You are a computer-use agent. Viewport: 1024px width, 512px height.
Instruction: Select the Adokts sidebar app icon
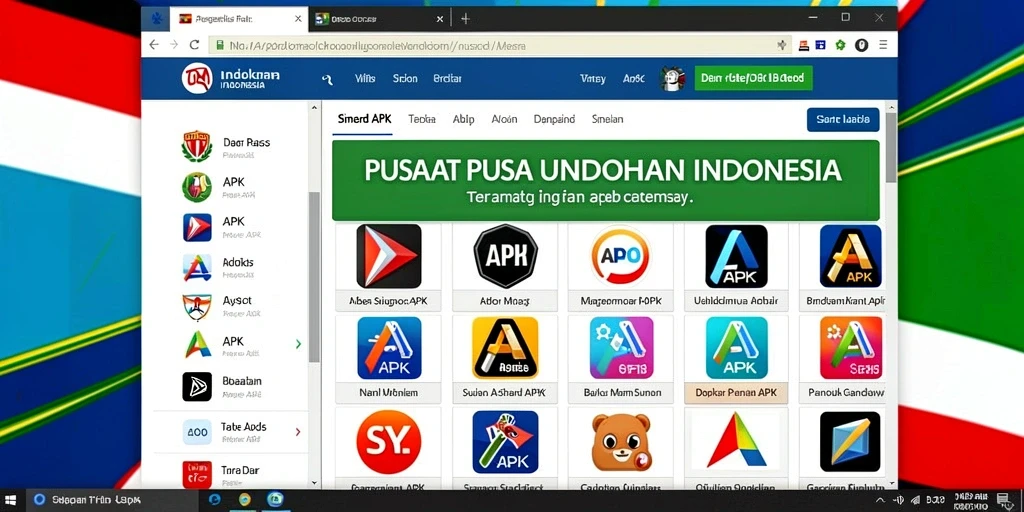click(197, 267)
